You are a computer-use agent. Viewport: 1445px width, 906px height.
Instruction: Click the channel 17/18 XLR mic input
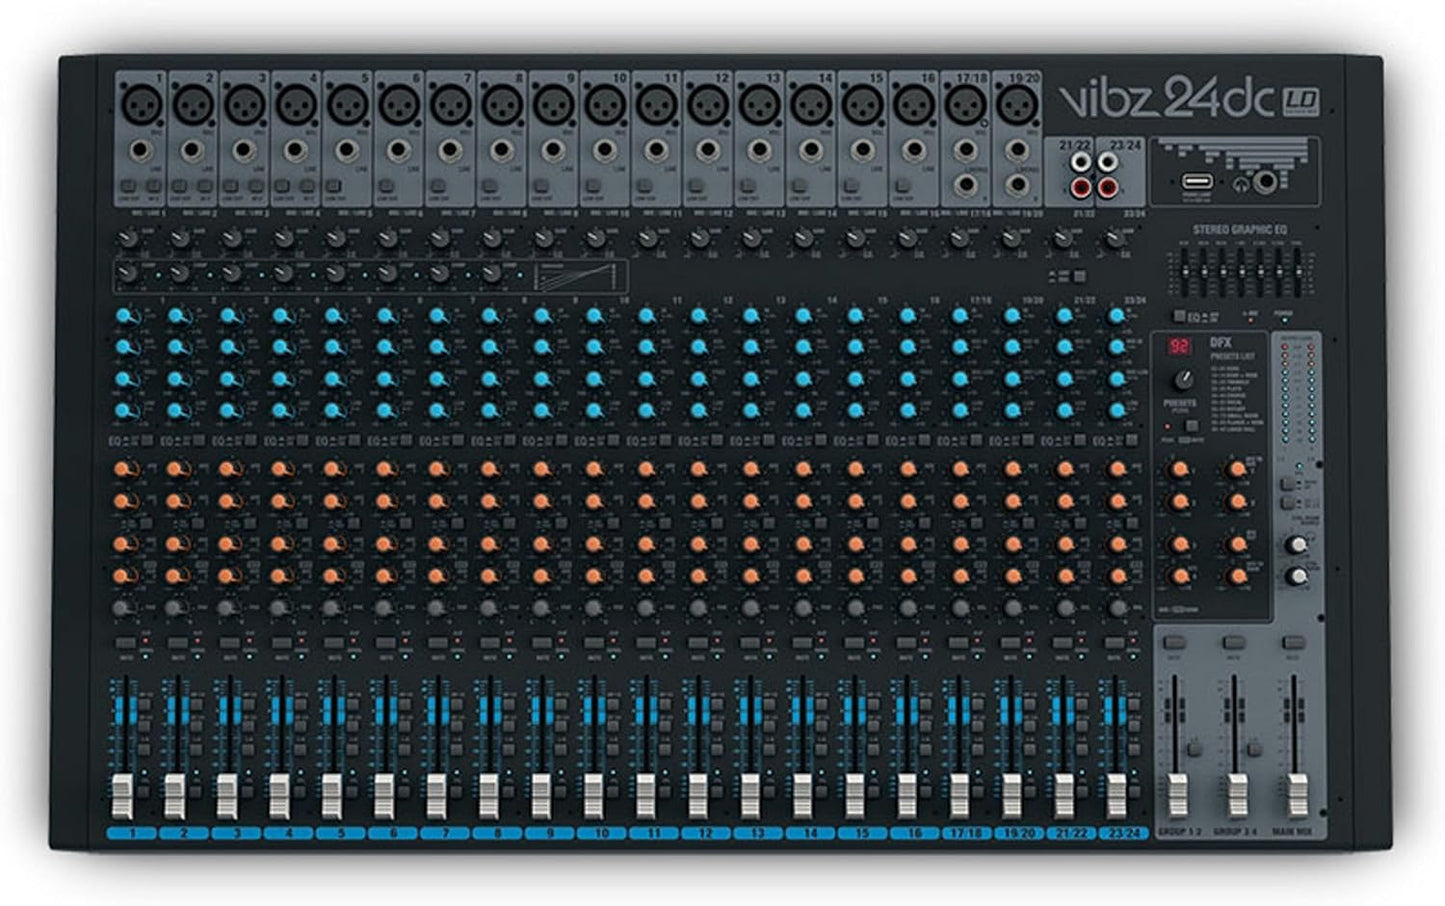tap(965, 103)
